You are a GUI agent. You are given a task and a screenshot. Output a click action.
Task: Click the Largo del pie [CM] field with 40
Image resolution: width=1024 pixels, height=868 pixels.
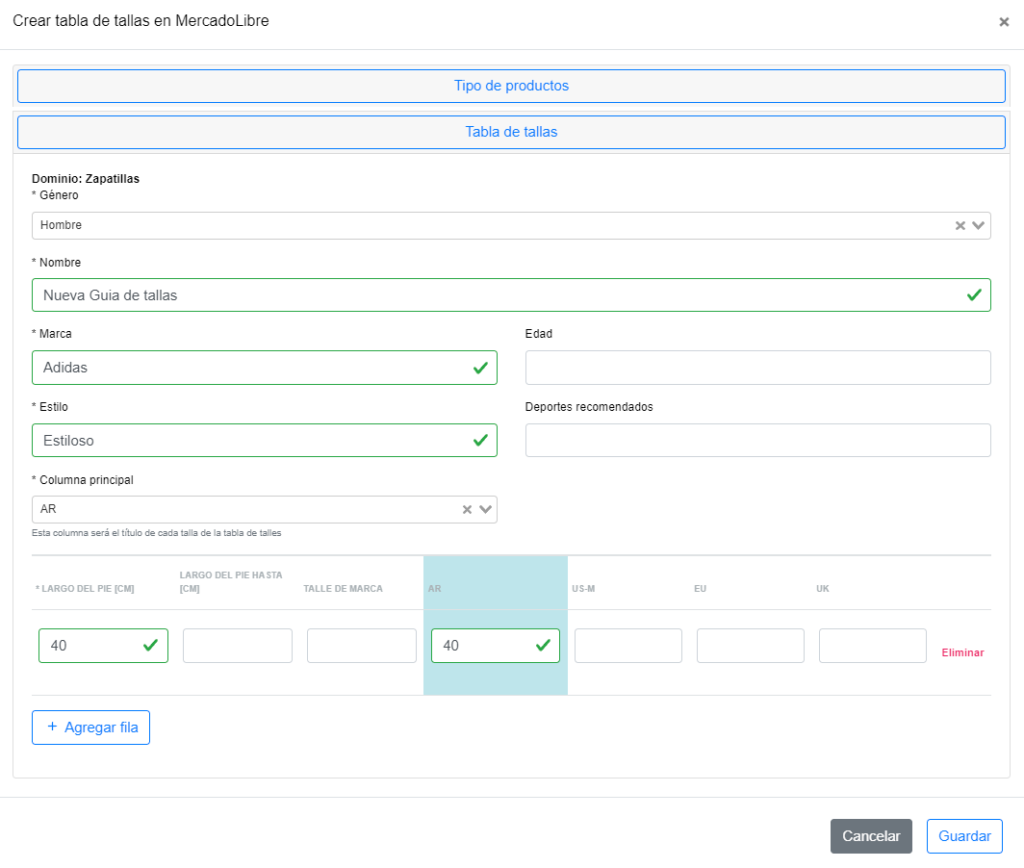click(103, 645)
